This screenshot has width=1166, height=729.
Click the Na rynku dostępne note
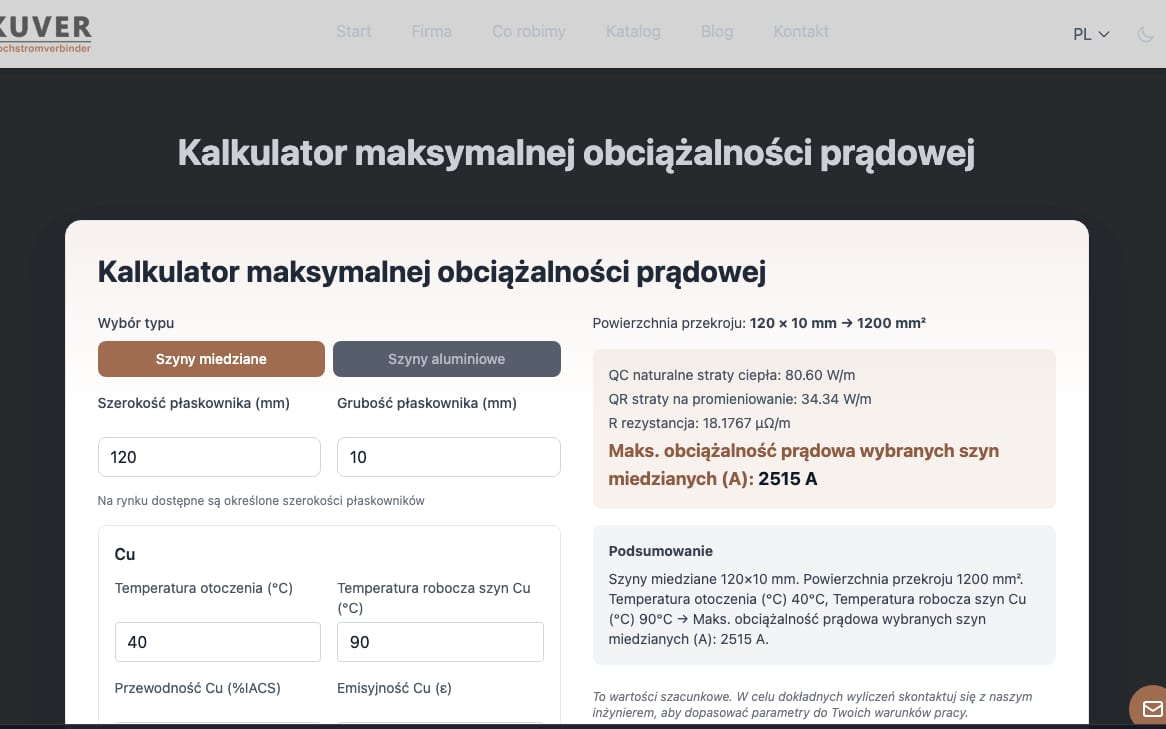tap(261, 501)
